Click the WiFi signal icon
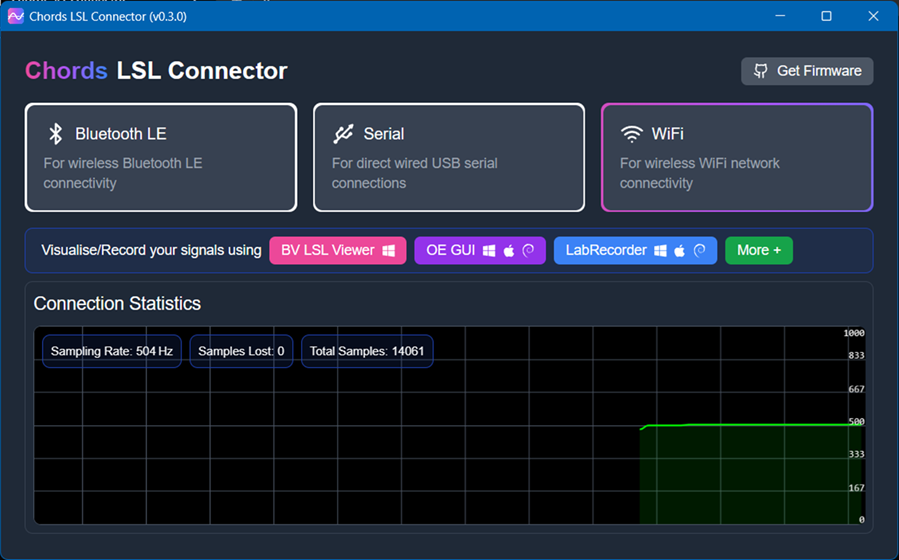Image resolution: width=899 pixels, height=560 pixels. click(x=631, y=134)
